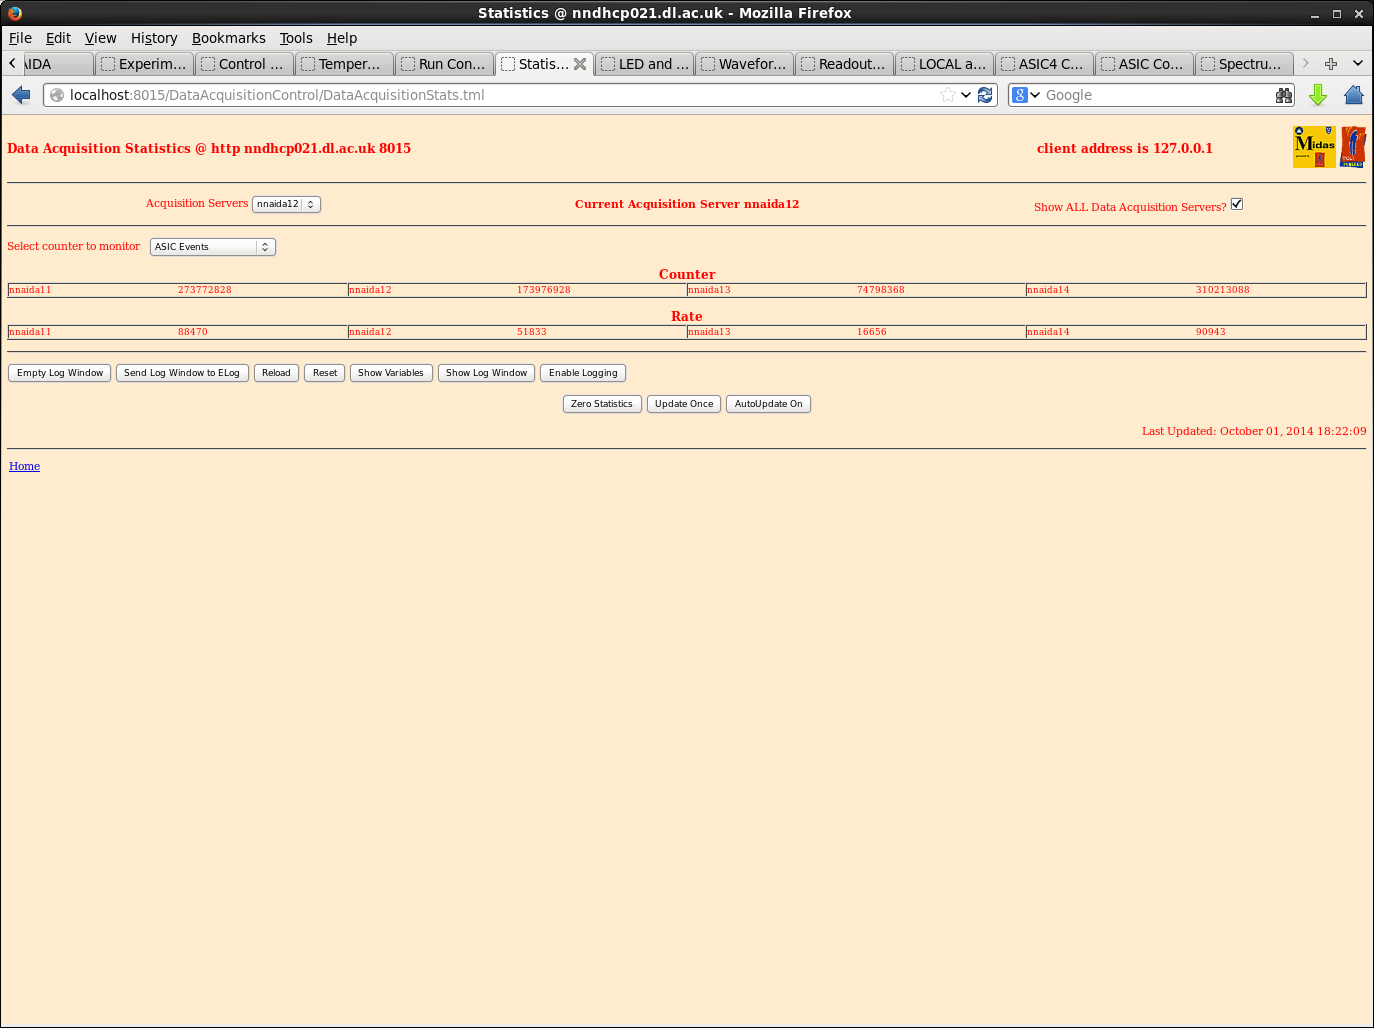Image resolution: width=1374 pixels, height=1028 pixels.
Task: Enable Logging for the statistics page
Action: click(583, 373)
